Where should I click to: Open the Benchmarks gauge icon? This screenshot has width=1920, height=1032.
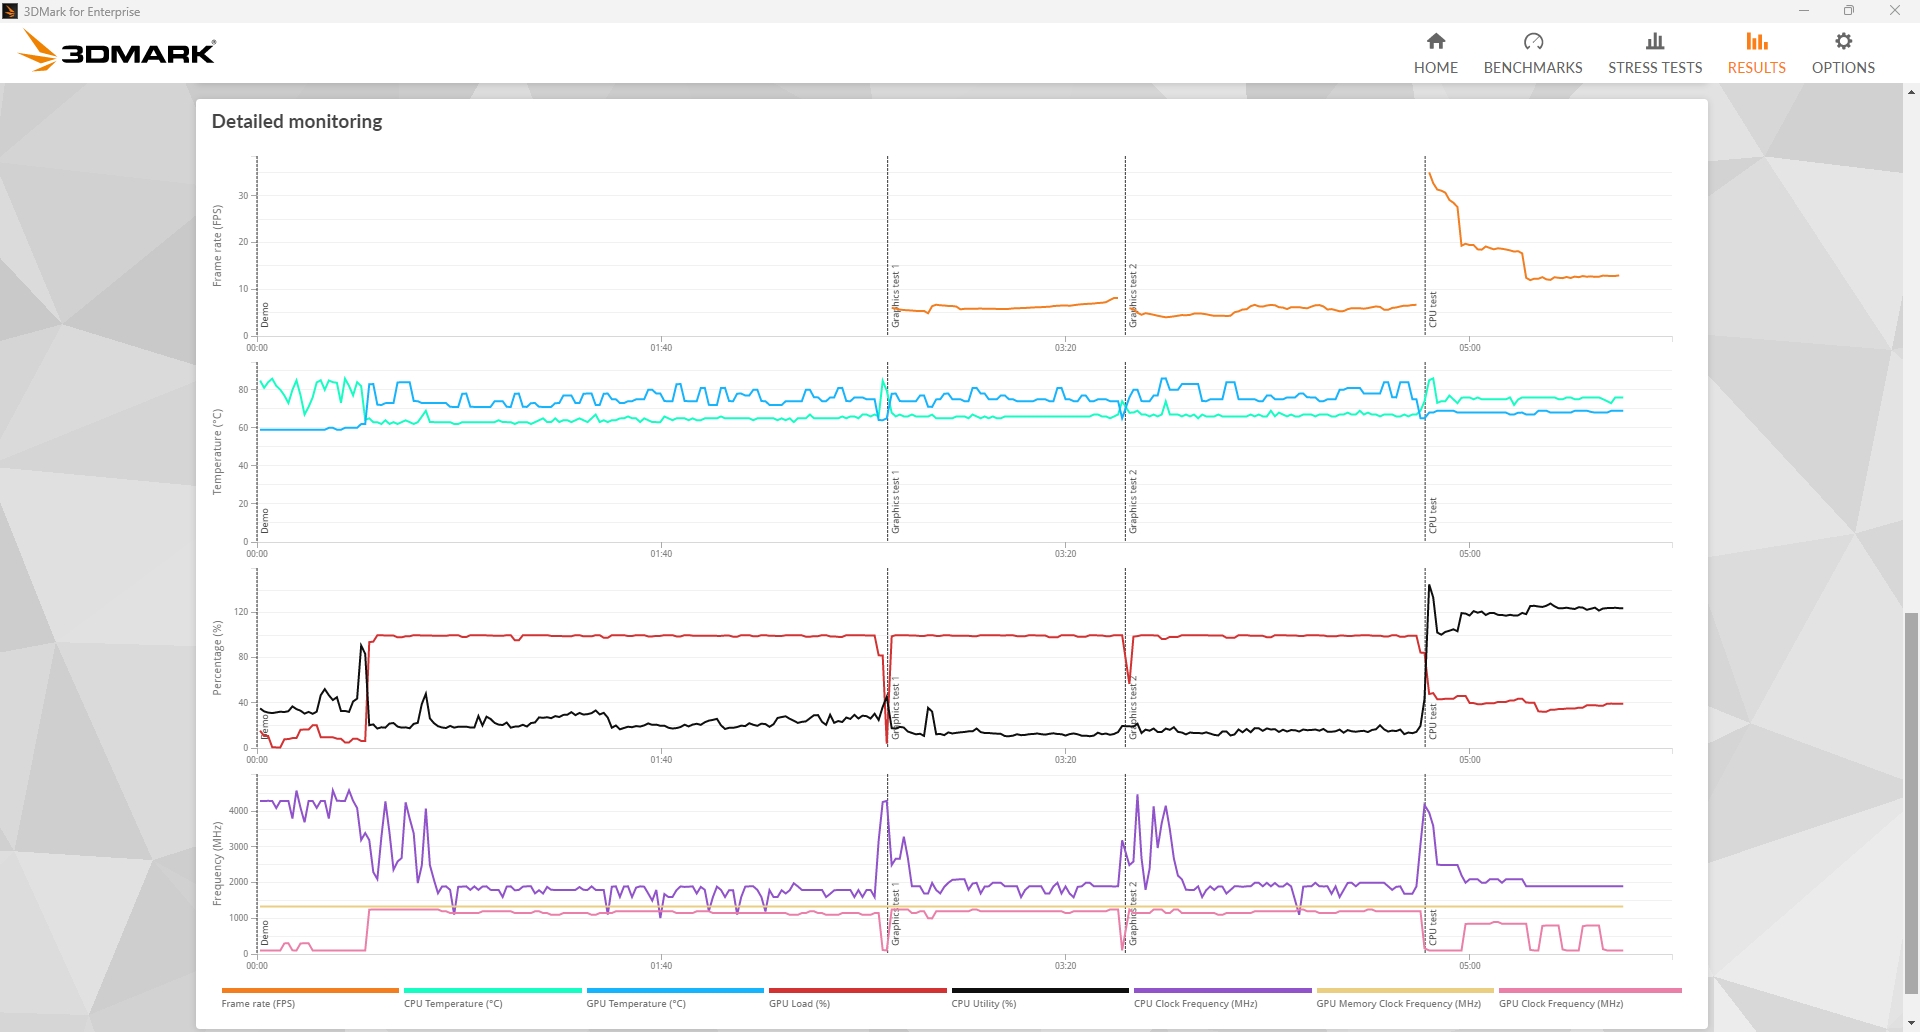point(1533,41)
